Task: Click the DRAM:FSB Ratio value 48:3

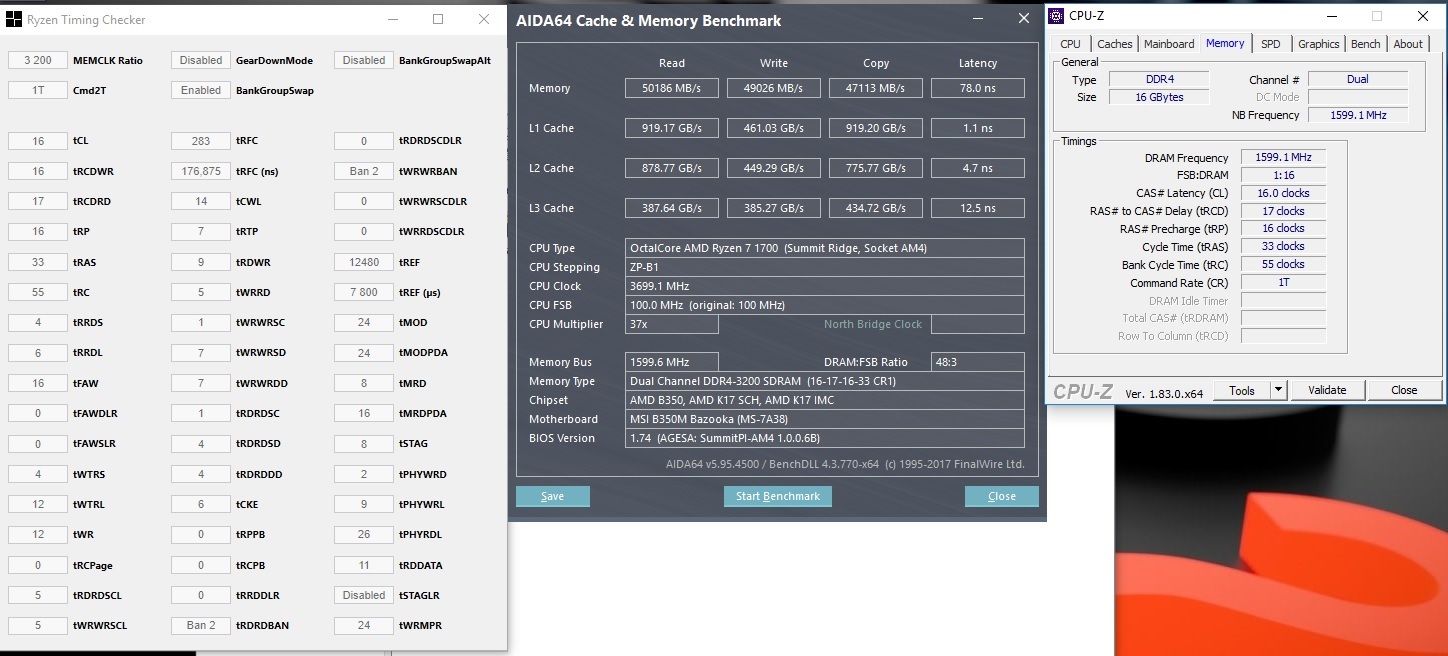Action: coord(978,362)
